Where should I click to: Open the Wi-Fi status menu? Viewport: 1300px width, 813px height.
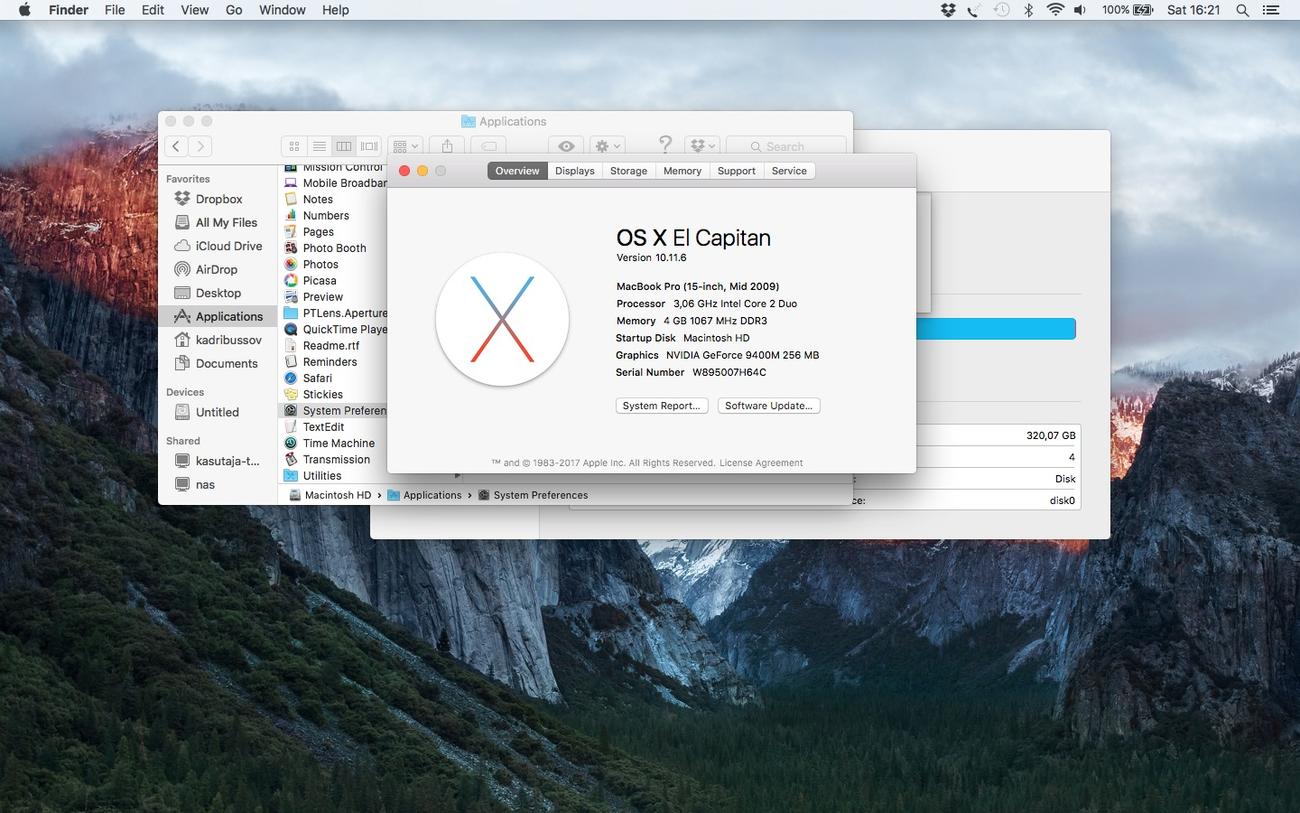1055,10
